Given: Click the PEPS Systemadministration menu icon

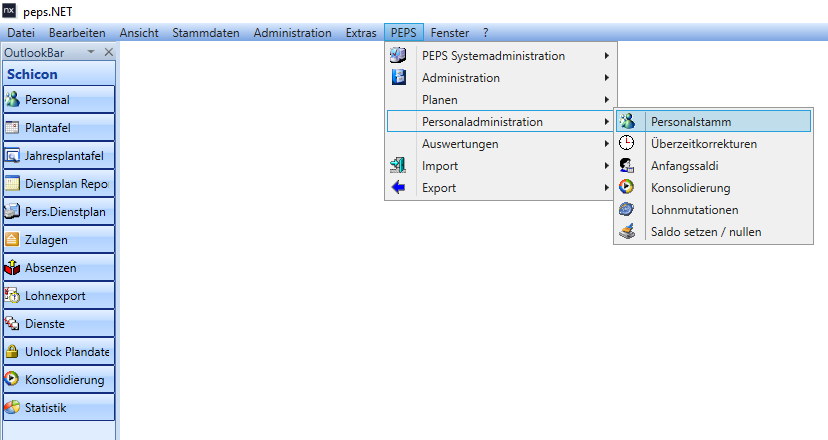Looking at the screenshot, I should point(398,55).
